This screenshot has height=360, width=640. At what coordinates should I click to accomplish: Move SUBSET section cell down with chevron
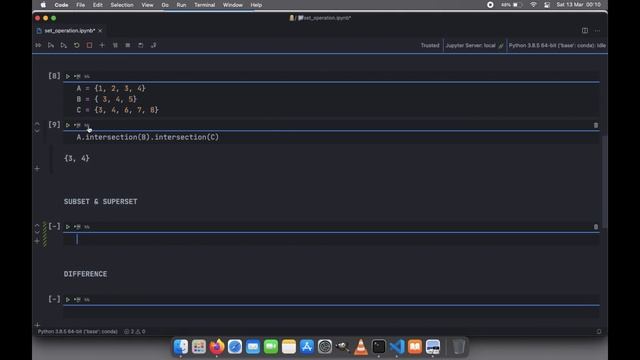point(37,231)
